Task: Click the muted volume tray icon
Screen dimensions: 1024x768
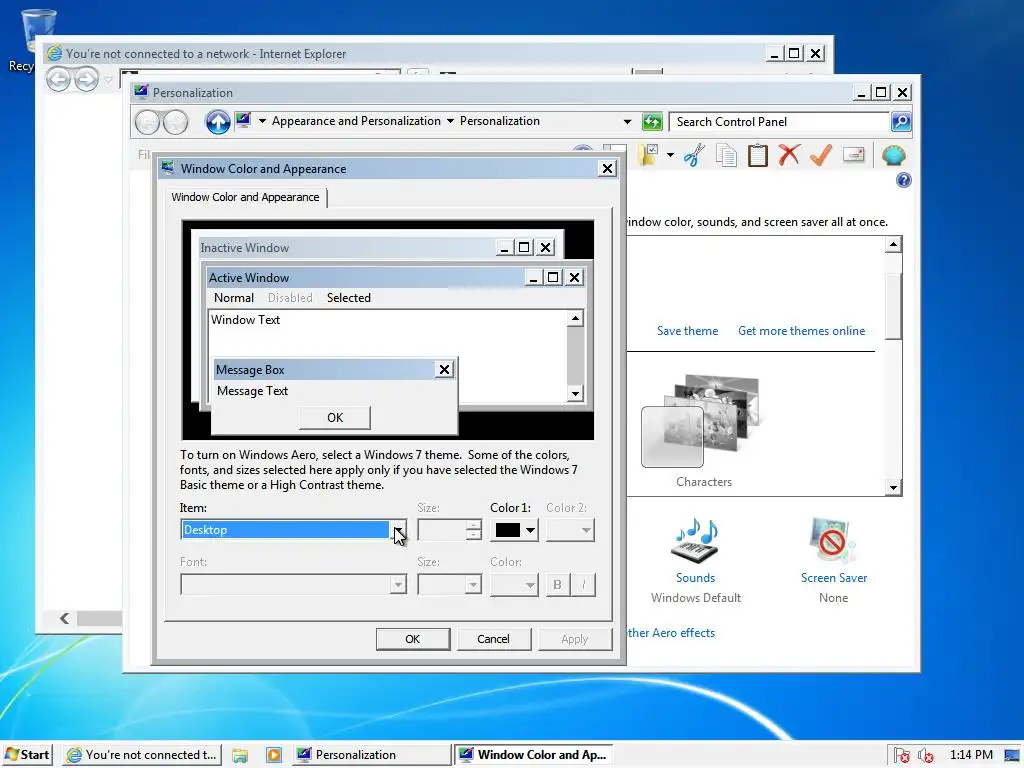Action: point(925,755)
